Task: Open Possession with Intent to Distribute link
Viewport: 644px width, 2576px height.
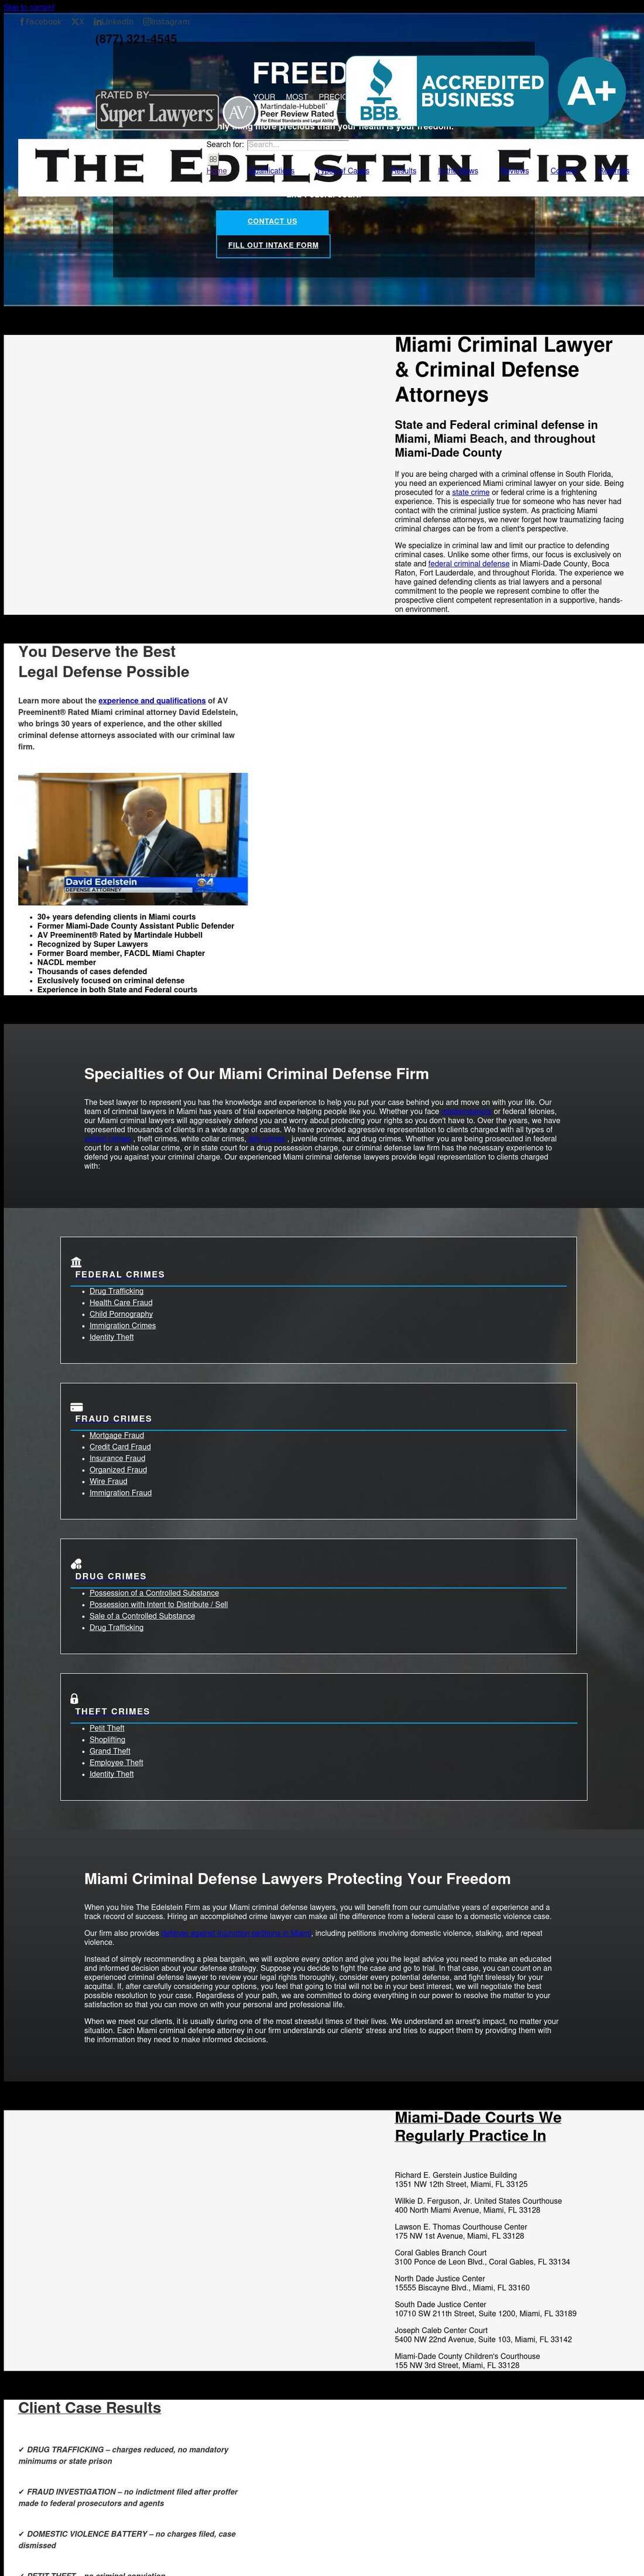Action: [158, 1604]
